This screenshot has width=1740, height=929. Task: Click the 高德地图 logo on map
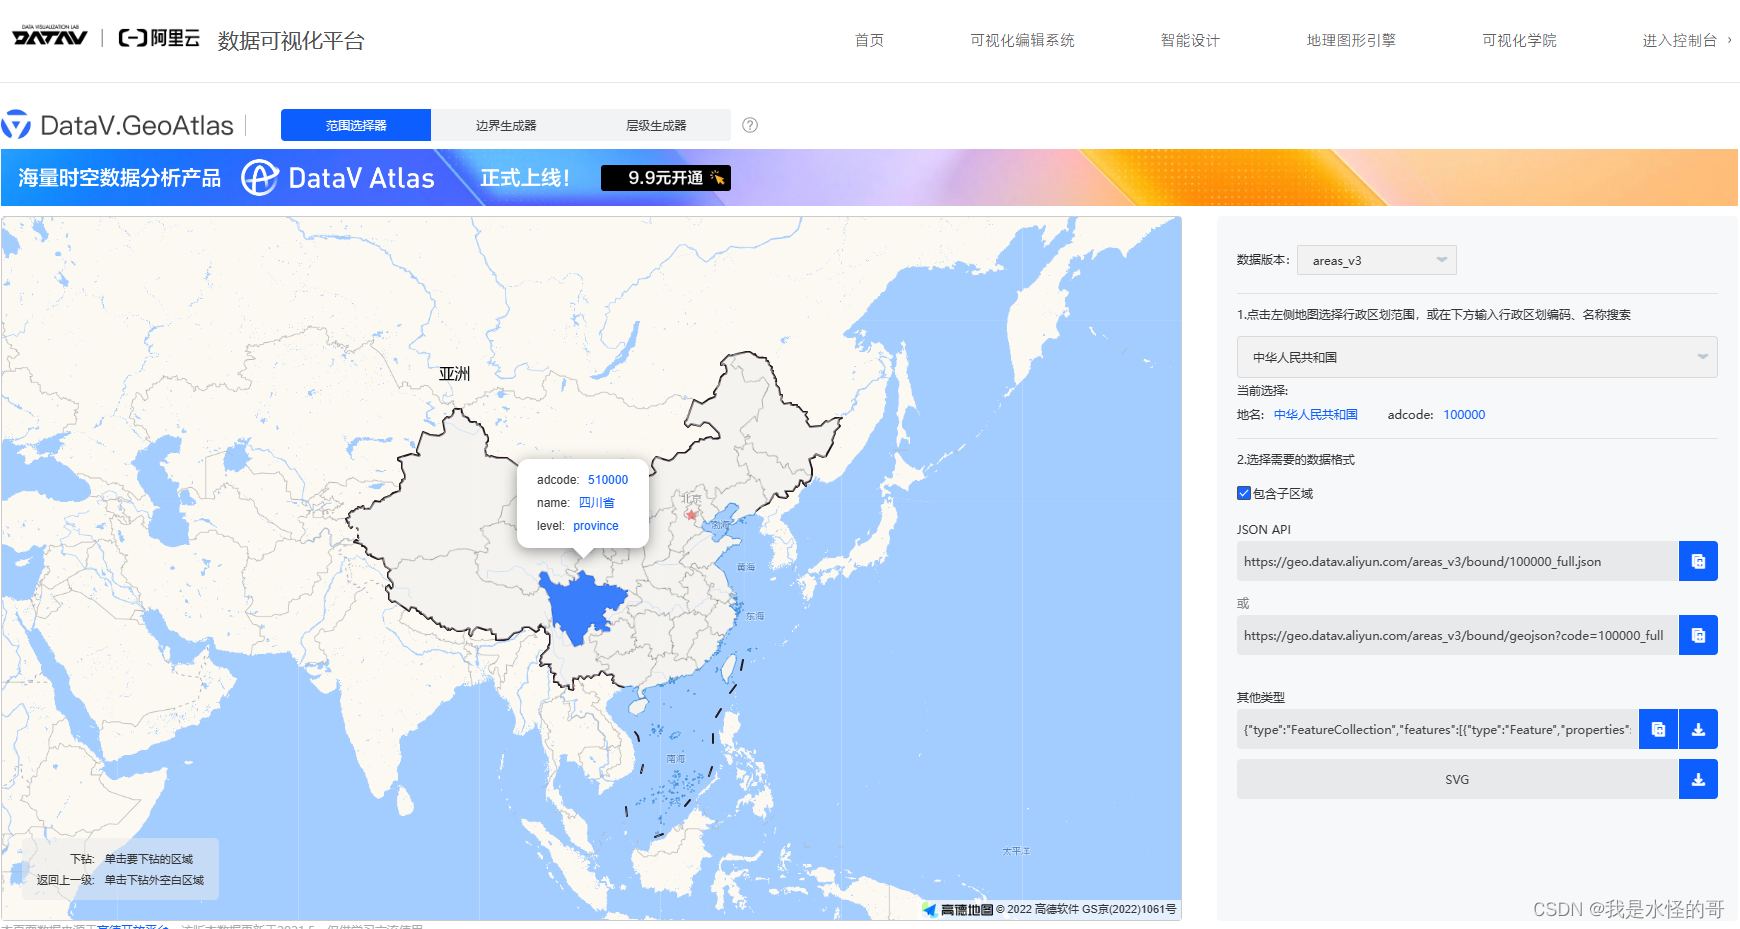point(958,909)
